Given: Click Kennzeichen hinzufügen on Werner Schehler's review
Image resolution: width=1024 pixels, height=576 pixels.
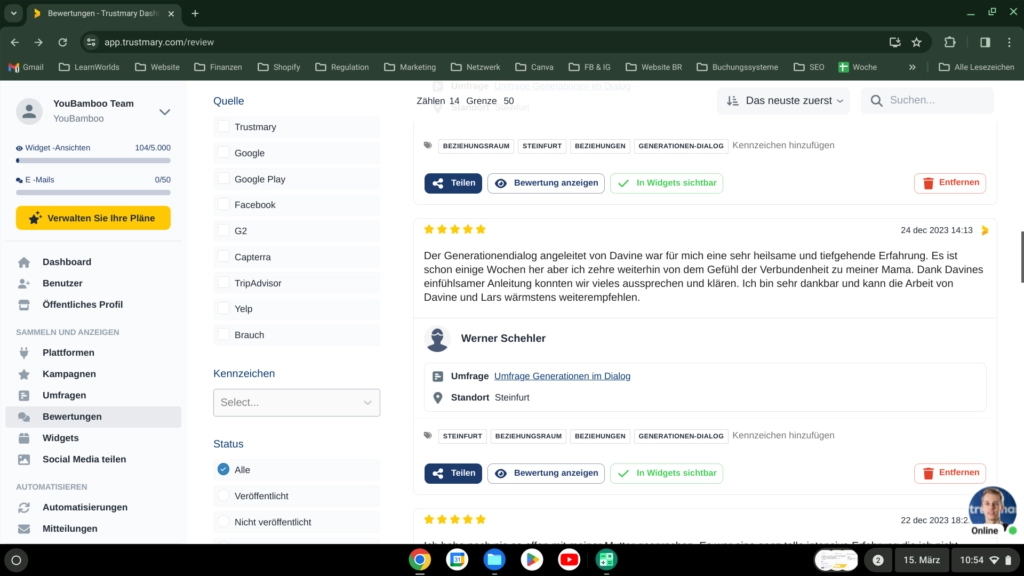Looking at the screenshot, I should click(783, 436).
